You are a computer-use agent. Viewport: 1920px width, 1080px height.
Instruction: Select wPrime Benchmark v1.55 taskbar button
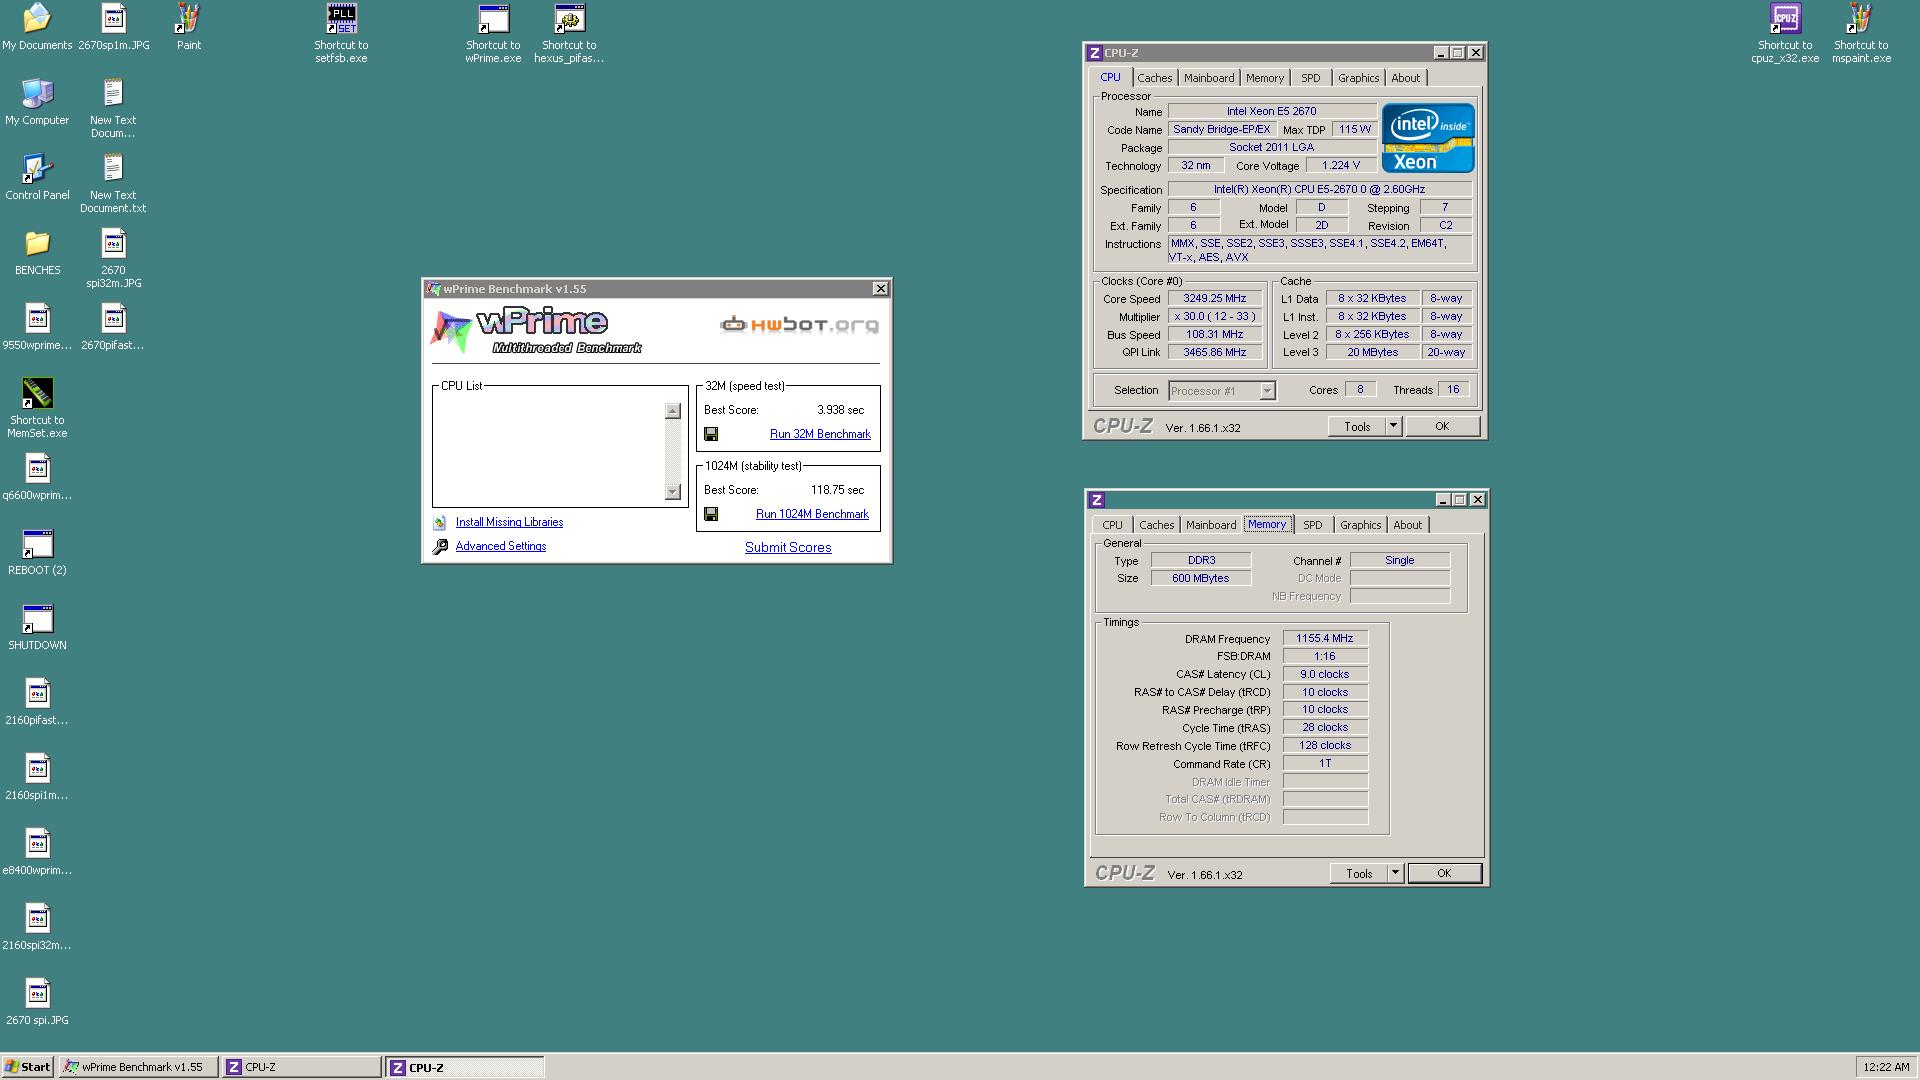138,1067
